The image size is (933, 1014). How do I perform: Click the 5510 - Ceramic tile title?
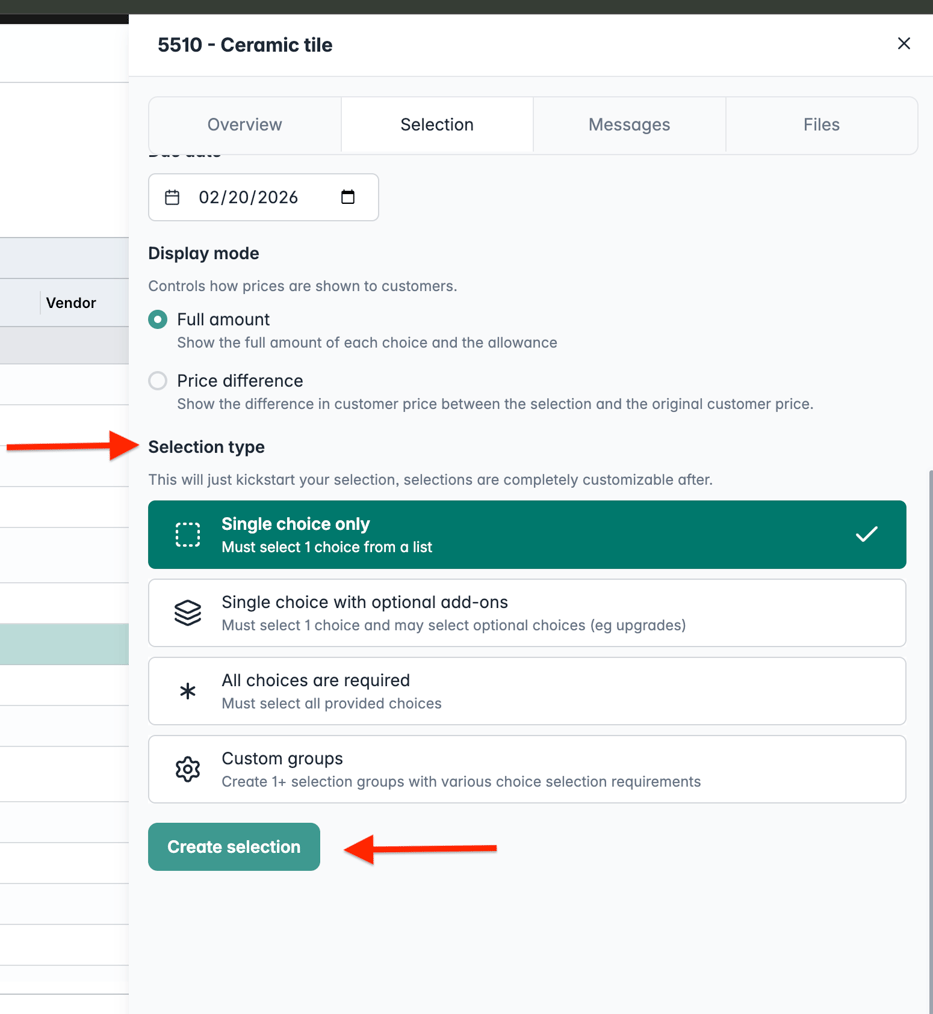click(x=245, y=45)
